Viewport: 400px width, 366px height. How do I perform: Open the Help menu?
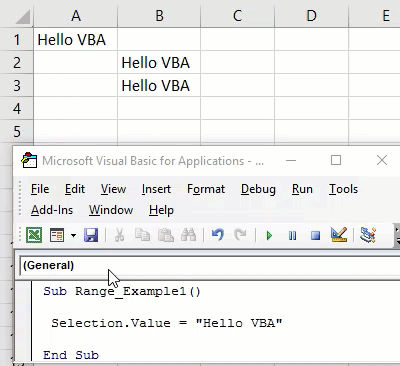161,210
